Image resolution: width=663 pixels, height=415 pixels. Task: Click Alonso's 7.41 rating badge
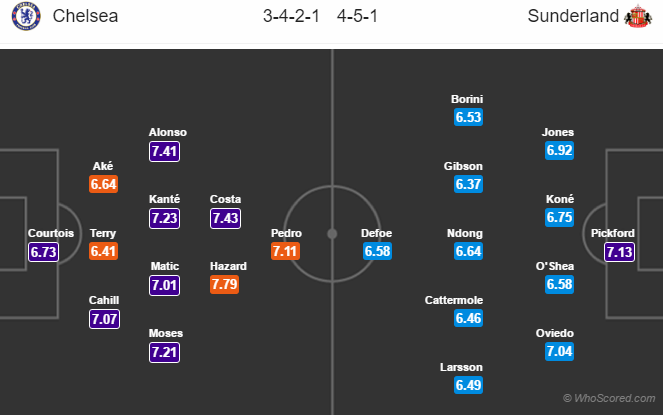point(165,151)
